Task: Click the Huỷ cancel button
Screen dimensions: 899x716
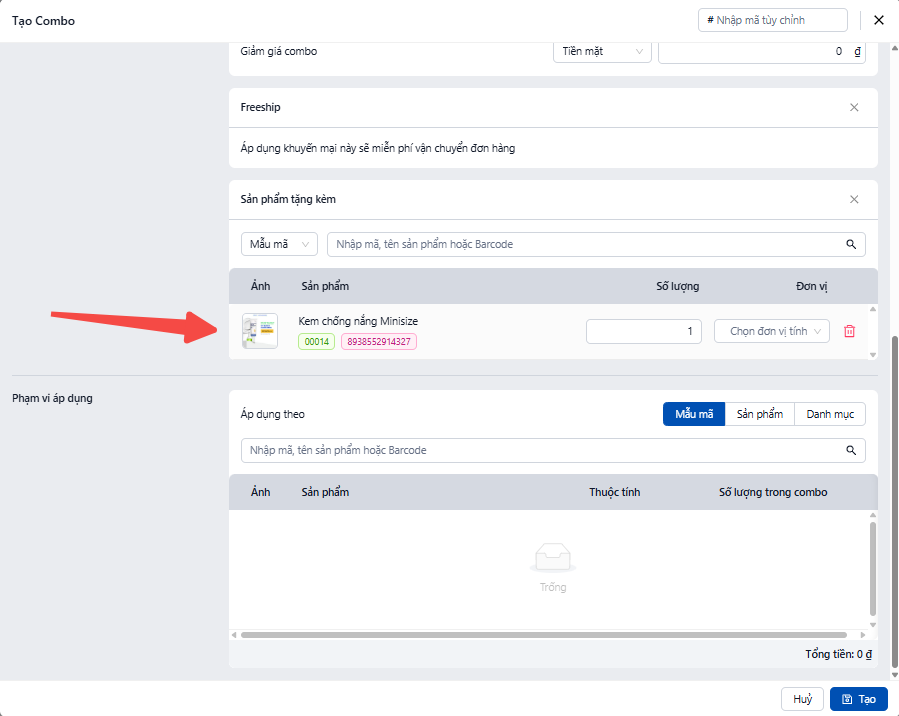Action: click(x=802, y=699)
